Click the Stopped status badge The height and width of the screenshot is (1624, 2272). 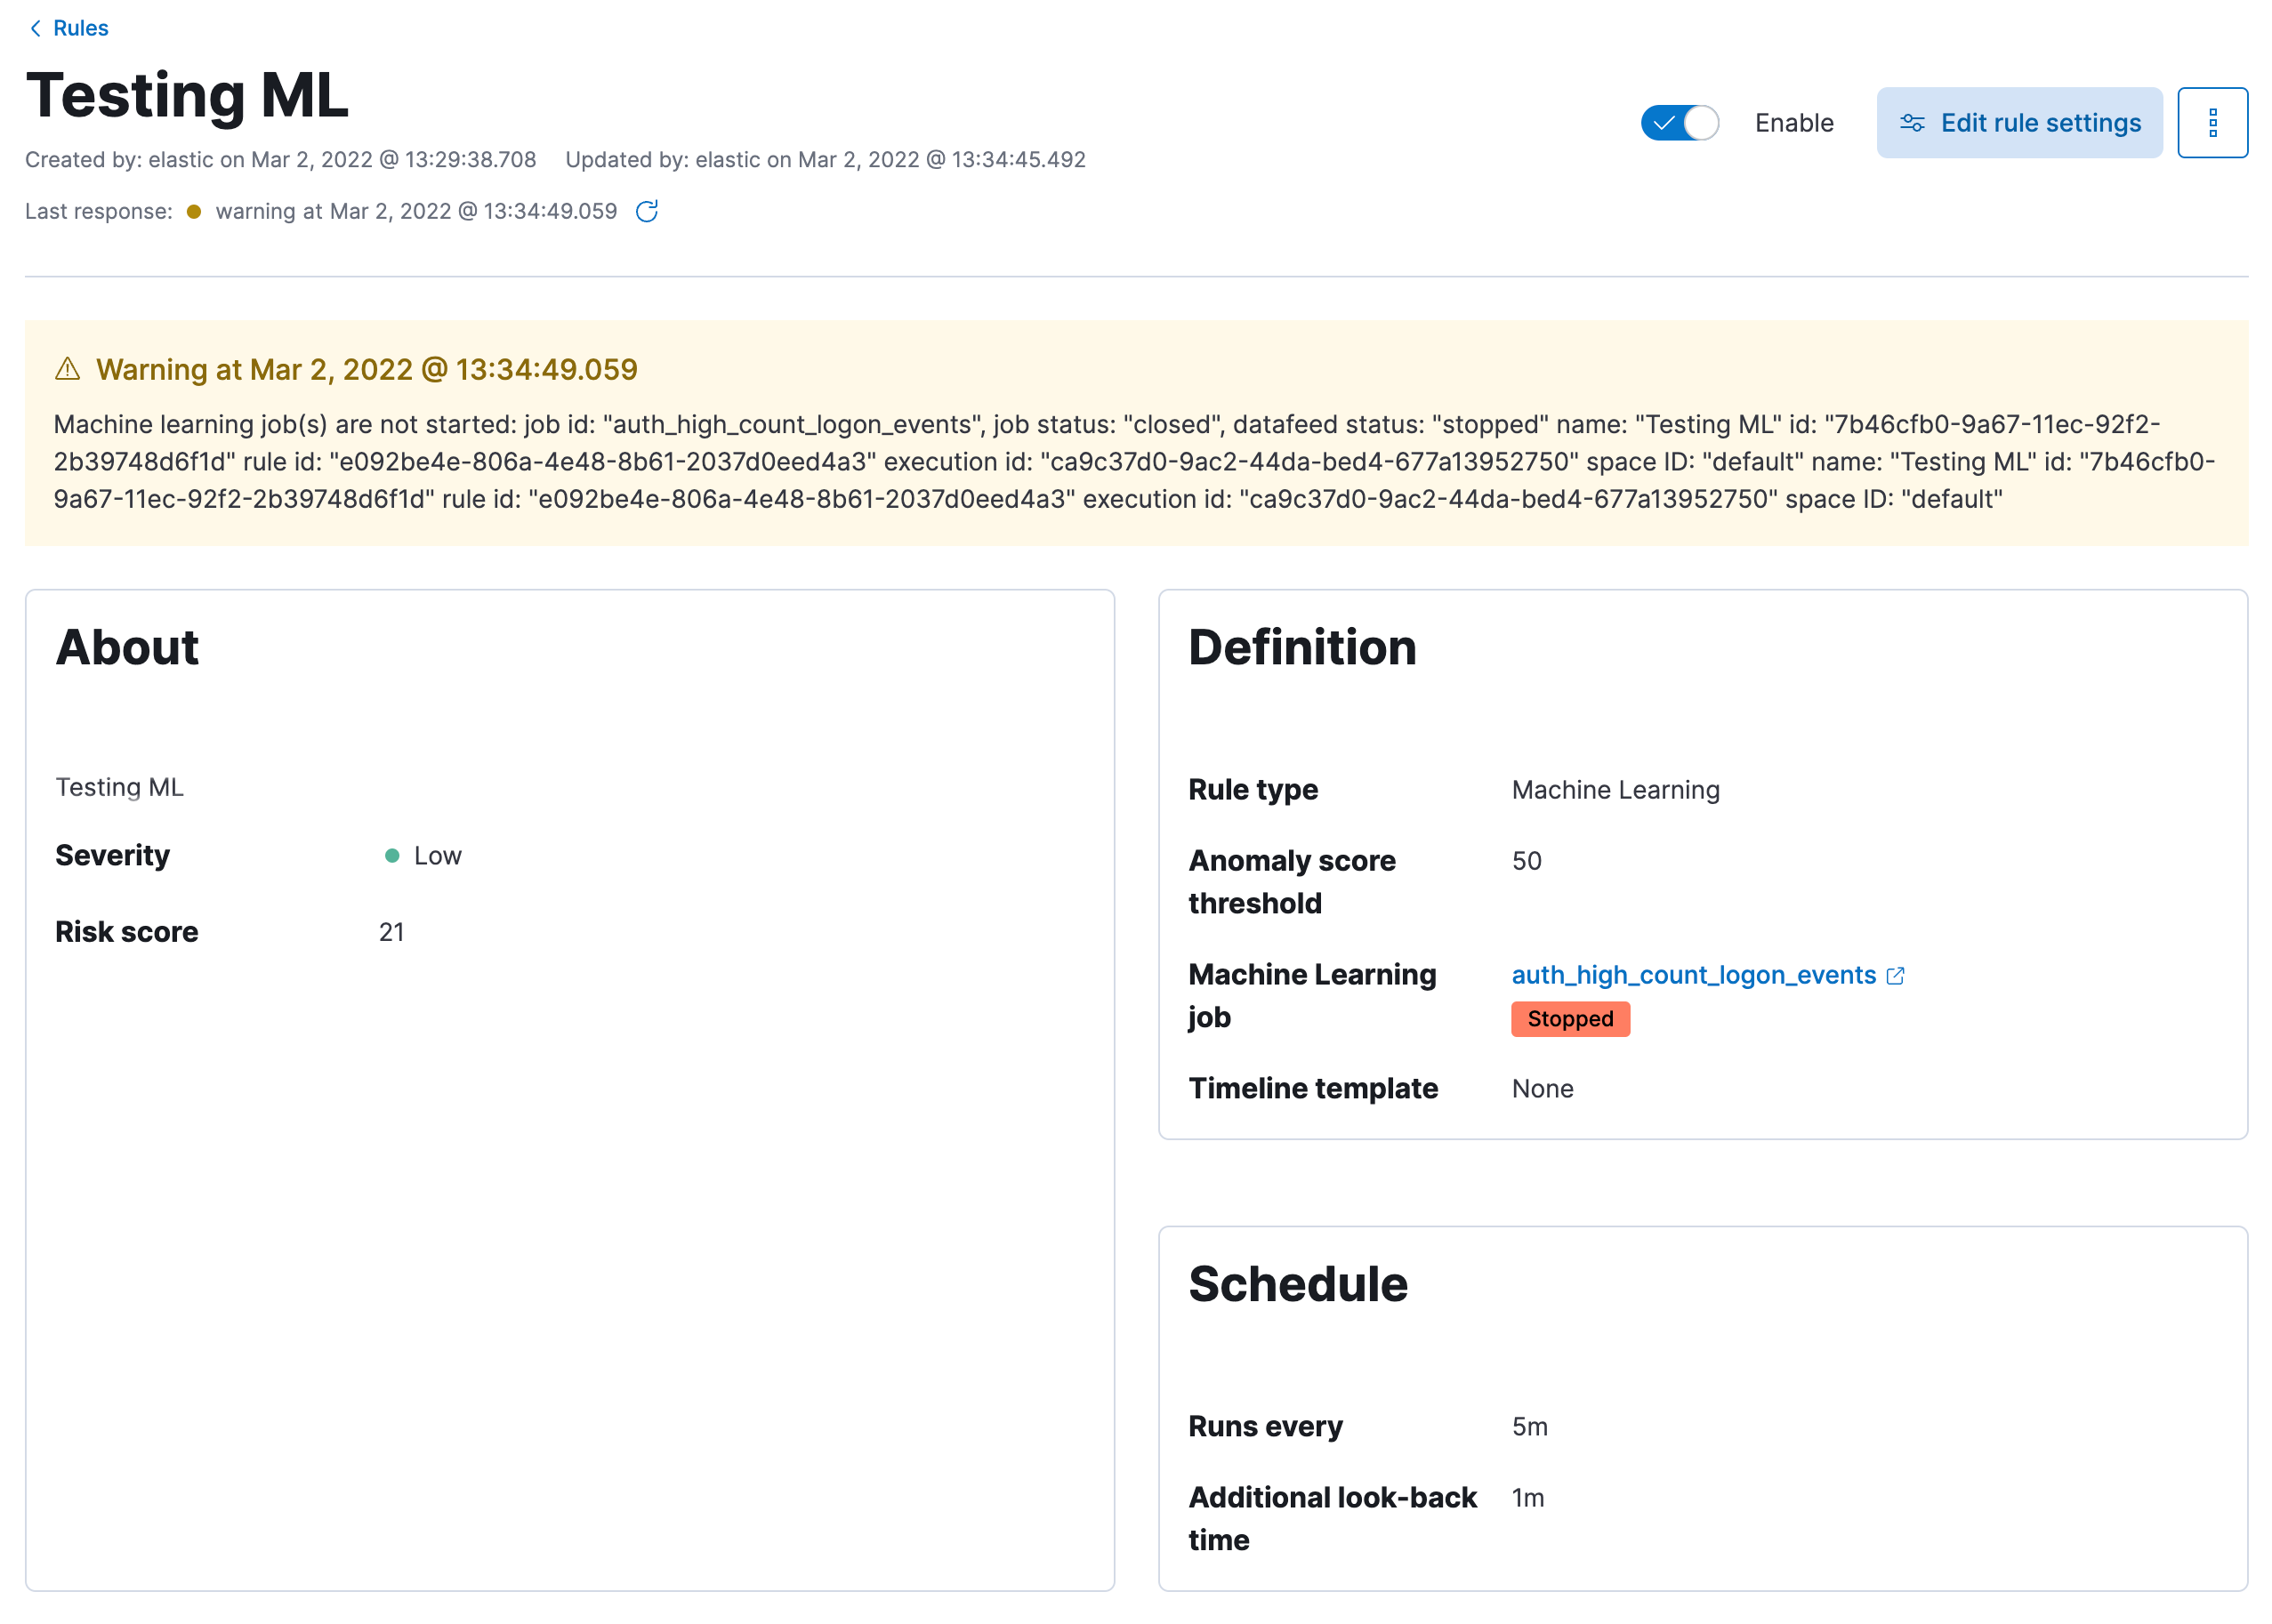point(1570,1019)
